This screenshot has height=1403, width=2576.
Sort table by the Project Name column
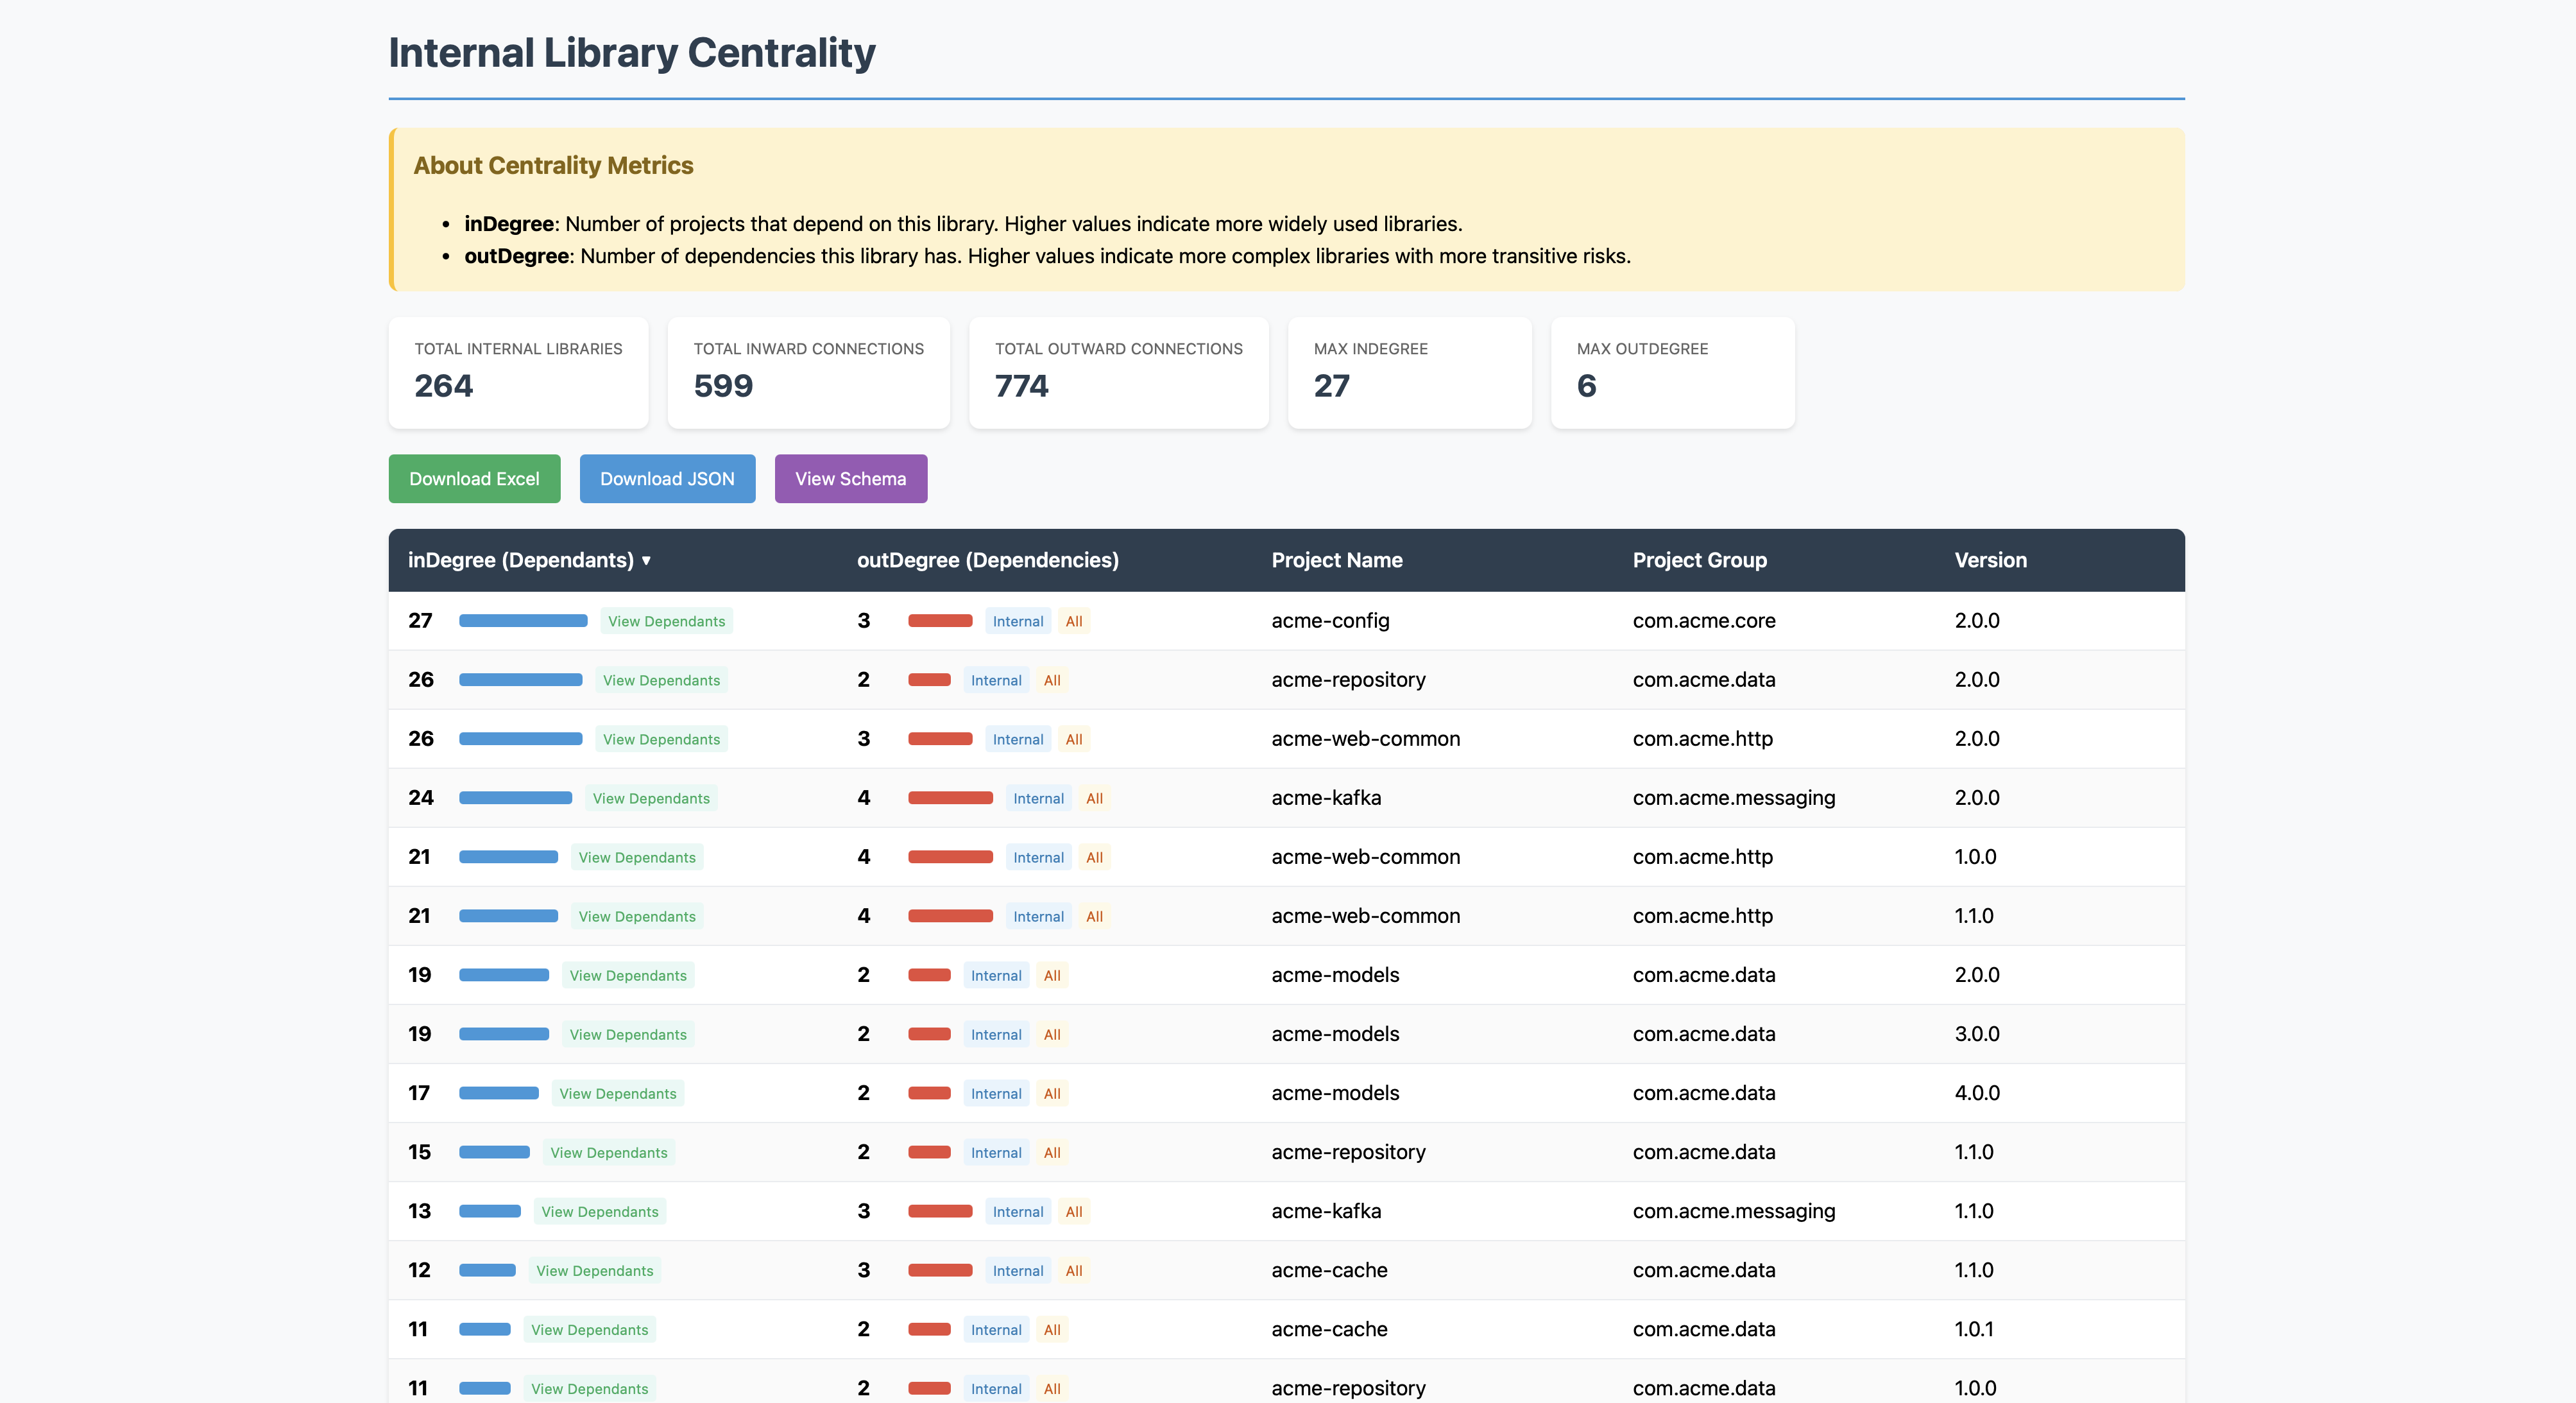click(1337, 560)
